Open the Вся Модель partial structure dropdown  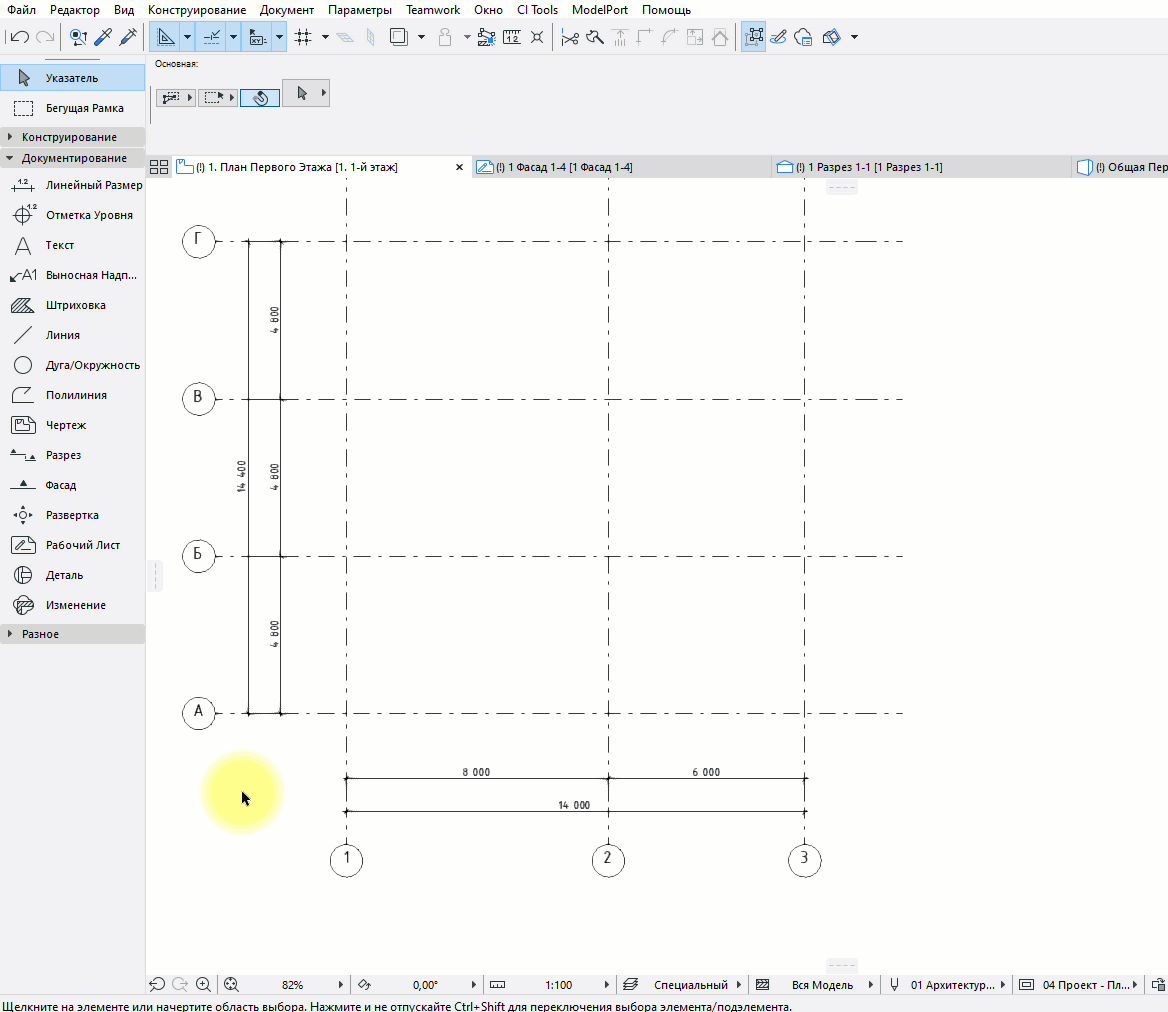[870, 984]
